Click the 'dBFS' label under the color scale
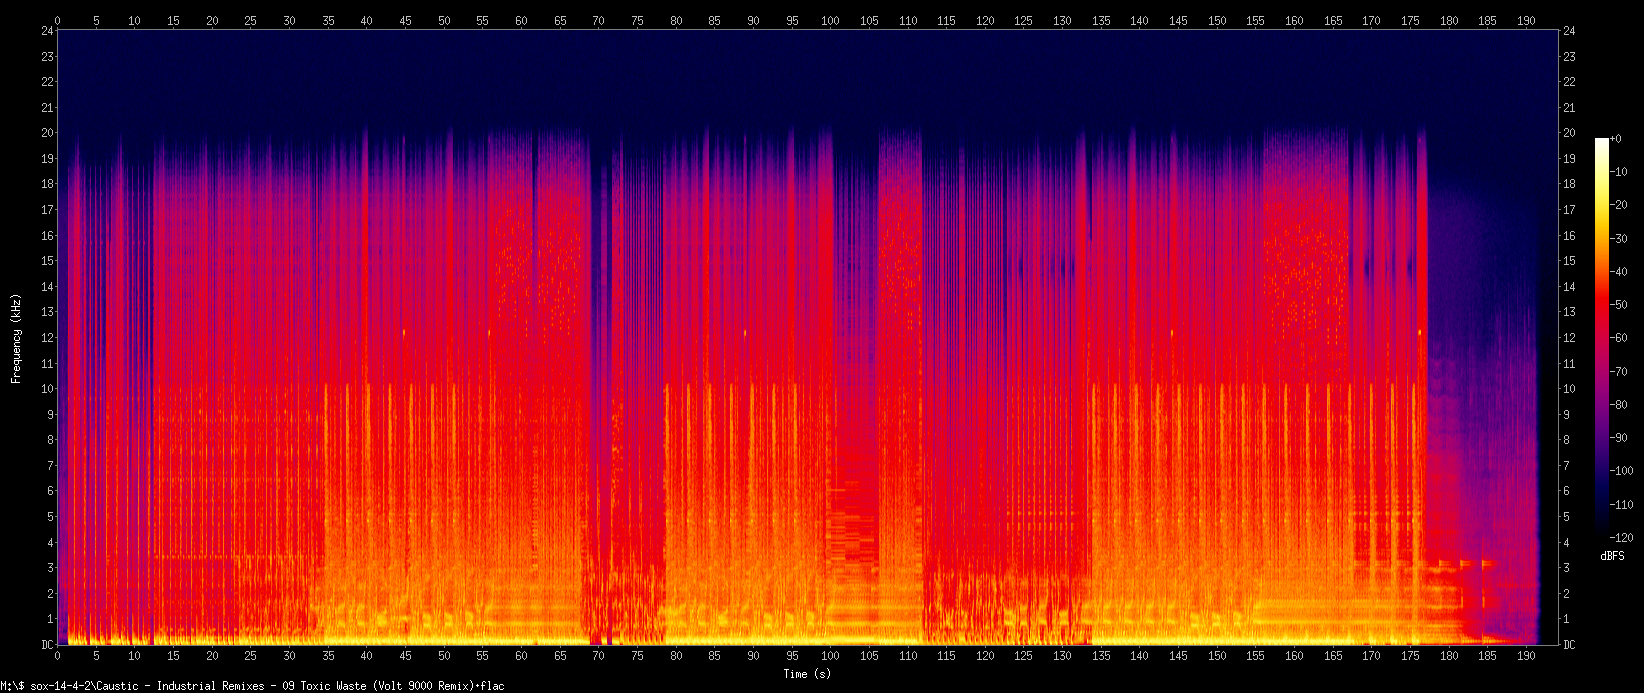1644x693 pixels. (x=1611, y=555)
